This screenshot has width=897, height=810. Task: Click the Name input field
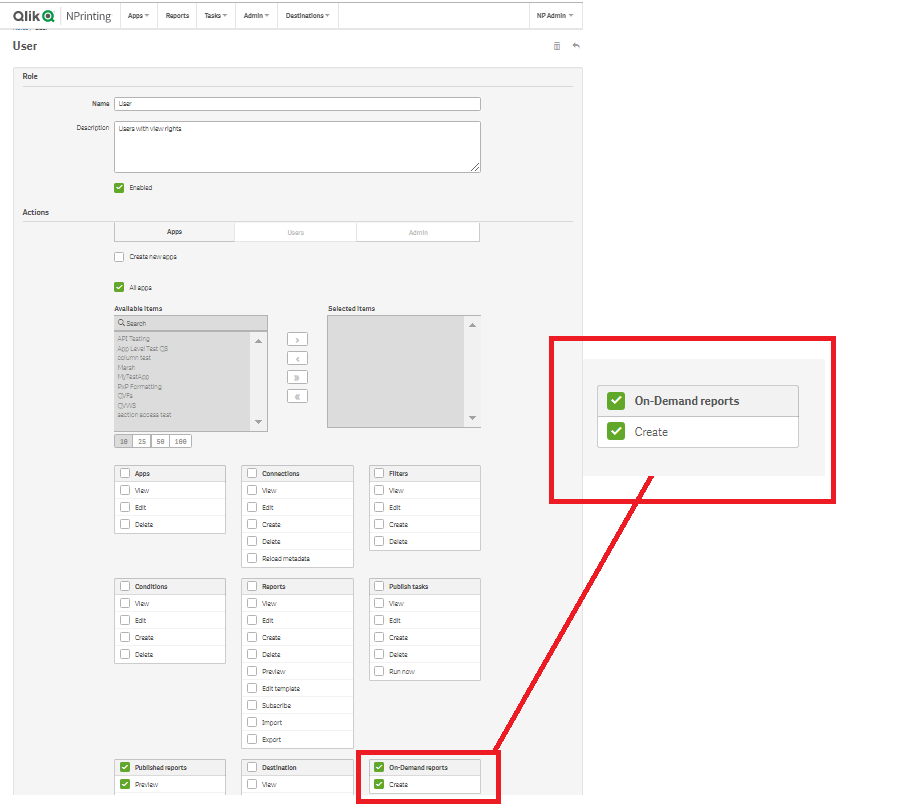(297, 104)
